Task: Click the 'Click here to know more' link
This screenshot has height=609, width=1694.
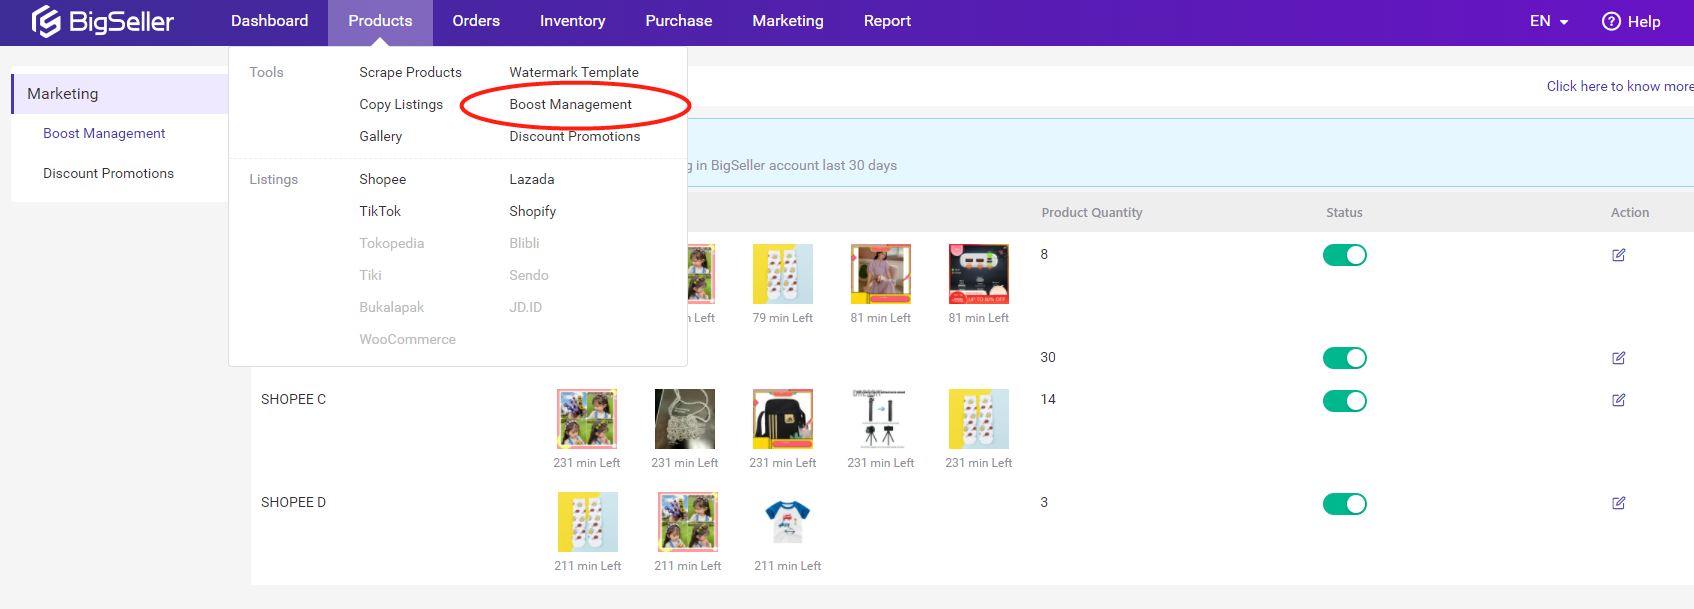Action: click(1619, 86)
